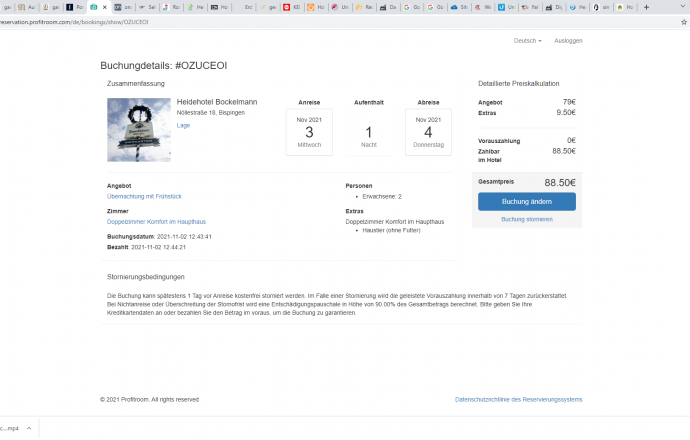This screenshot has width=690, height=440.
Task: Open the Übernachtung mit Frühstück offer link
Action: pyautogui.click(x=144, y=196)
